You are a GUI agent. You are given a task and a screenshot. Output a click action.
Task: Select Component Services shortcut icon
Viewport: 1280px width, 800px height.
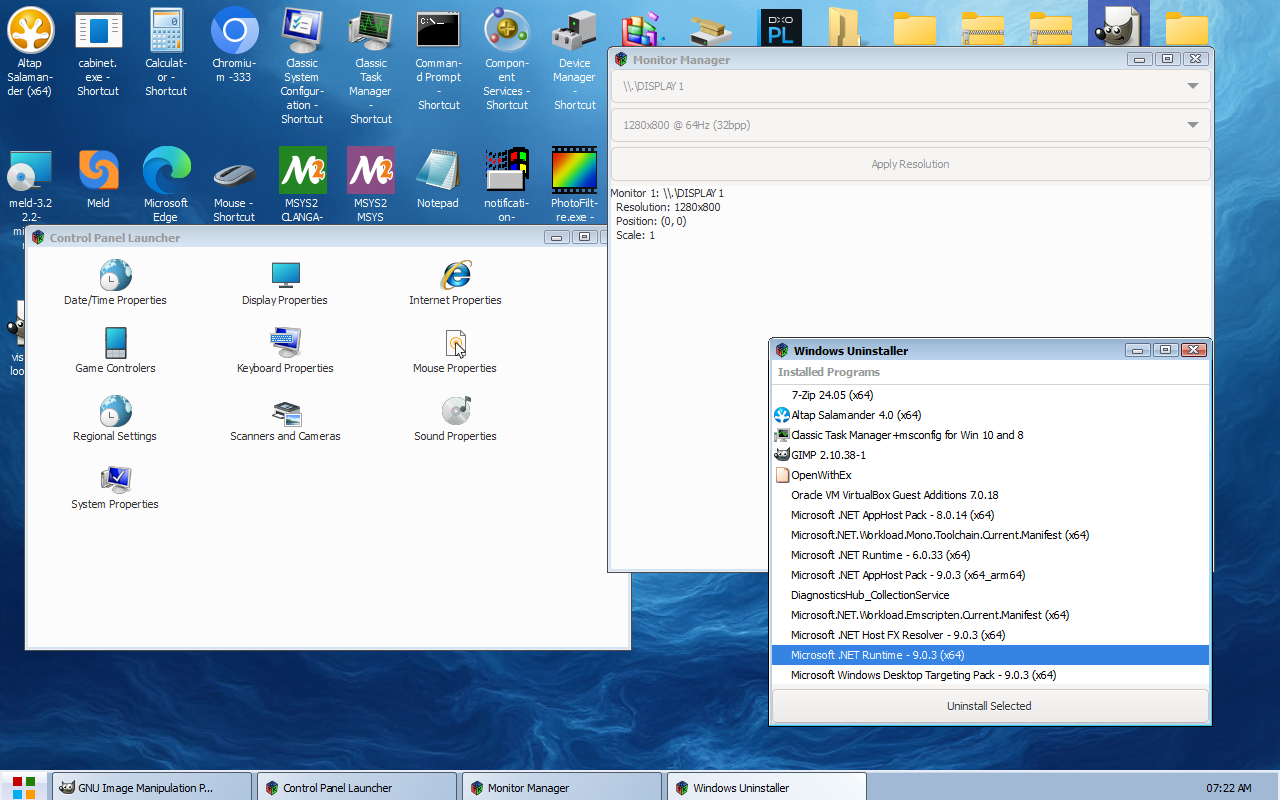coord(507,59)
